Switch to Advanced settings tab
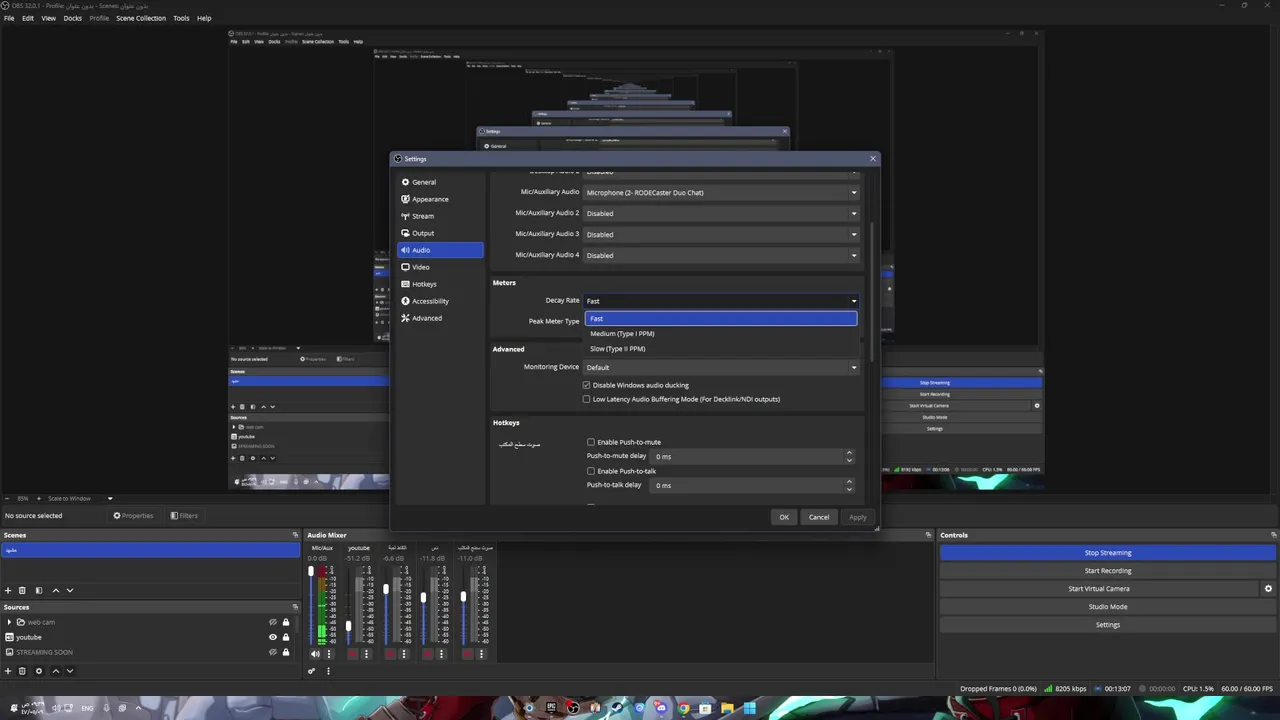 click(440, 318)
